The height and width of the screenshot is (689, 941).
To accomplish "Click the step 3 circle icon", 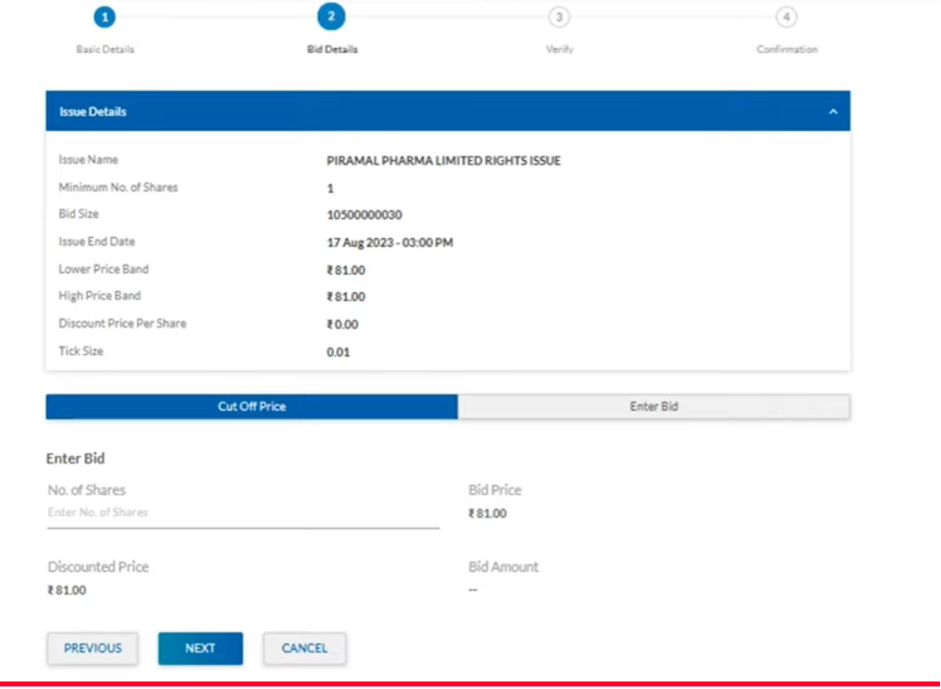I will tap(559, 17).
